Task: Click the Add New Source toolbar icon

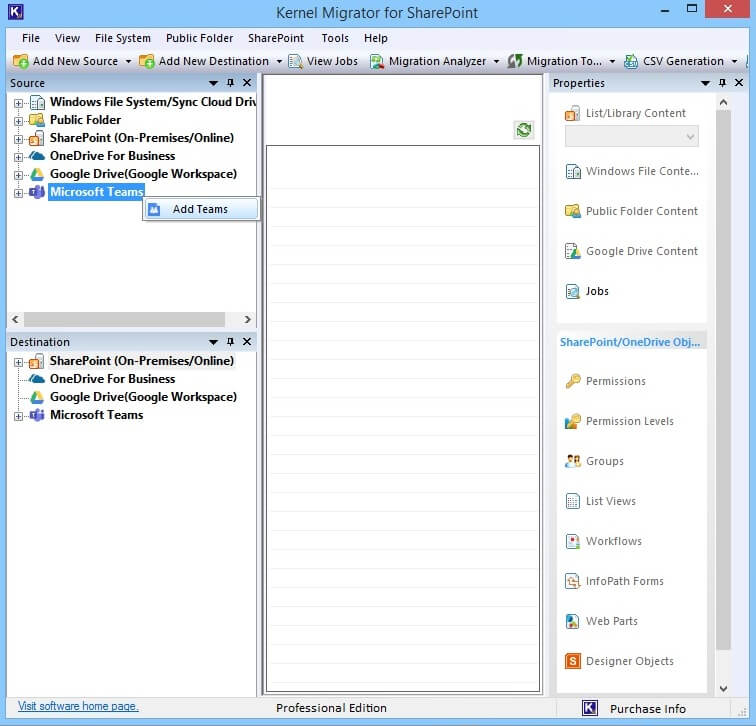Action: point(21,61)
